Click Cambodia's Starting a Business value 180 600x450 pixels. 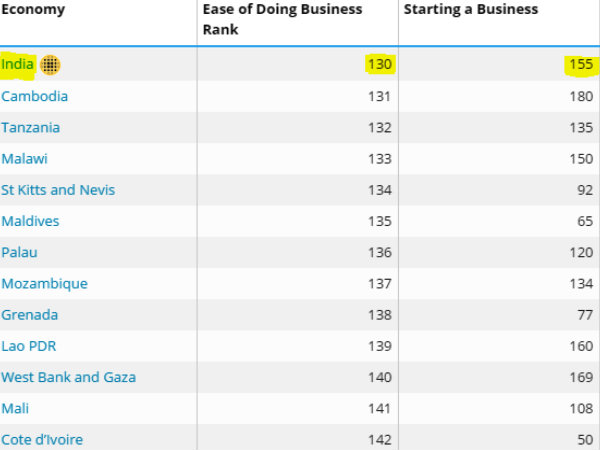click(581, 97)
